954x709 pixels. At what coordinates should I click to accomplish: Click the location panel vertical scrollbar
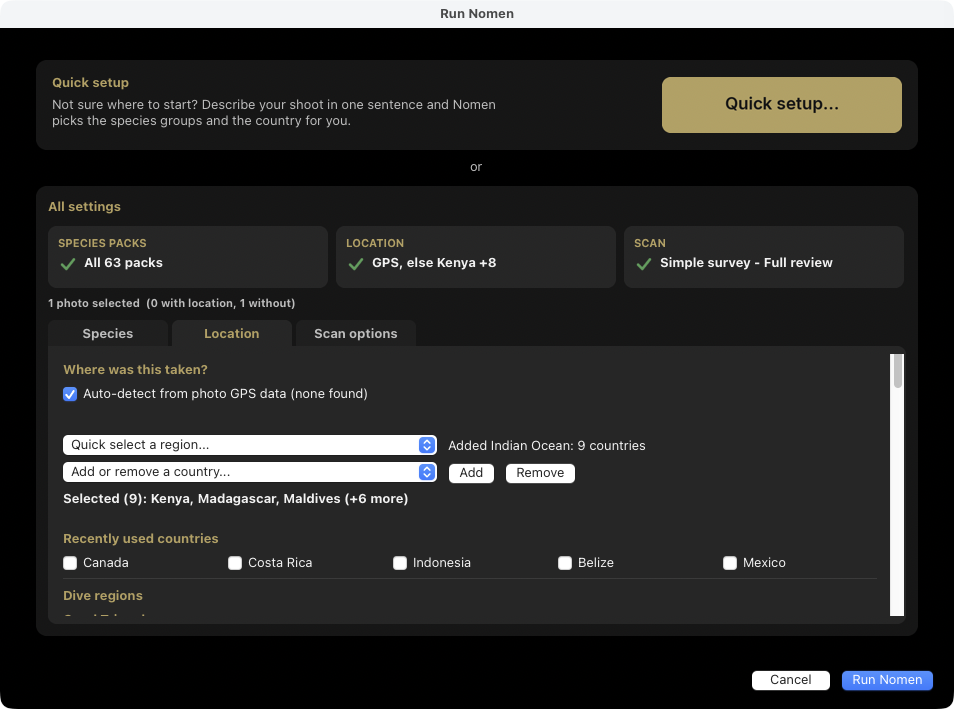coord(897,485)
